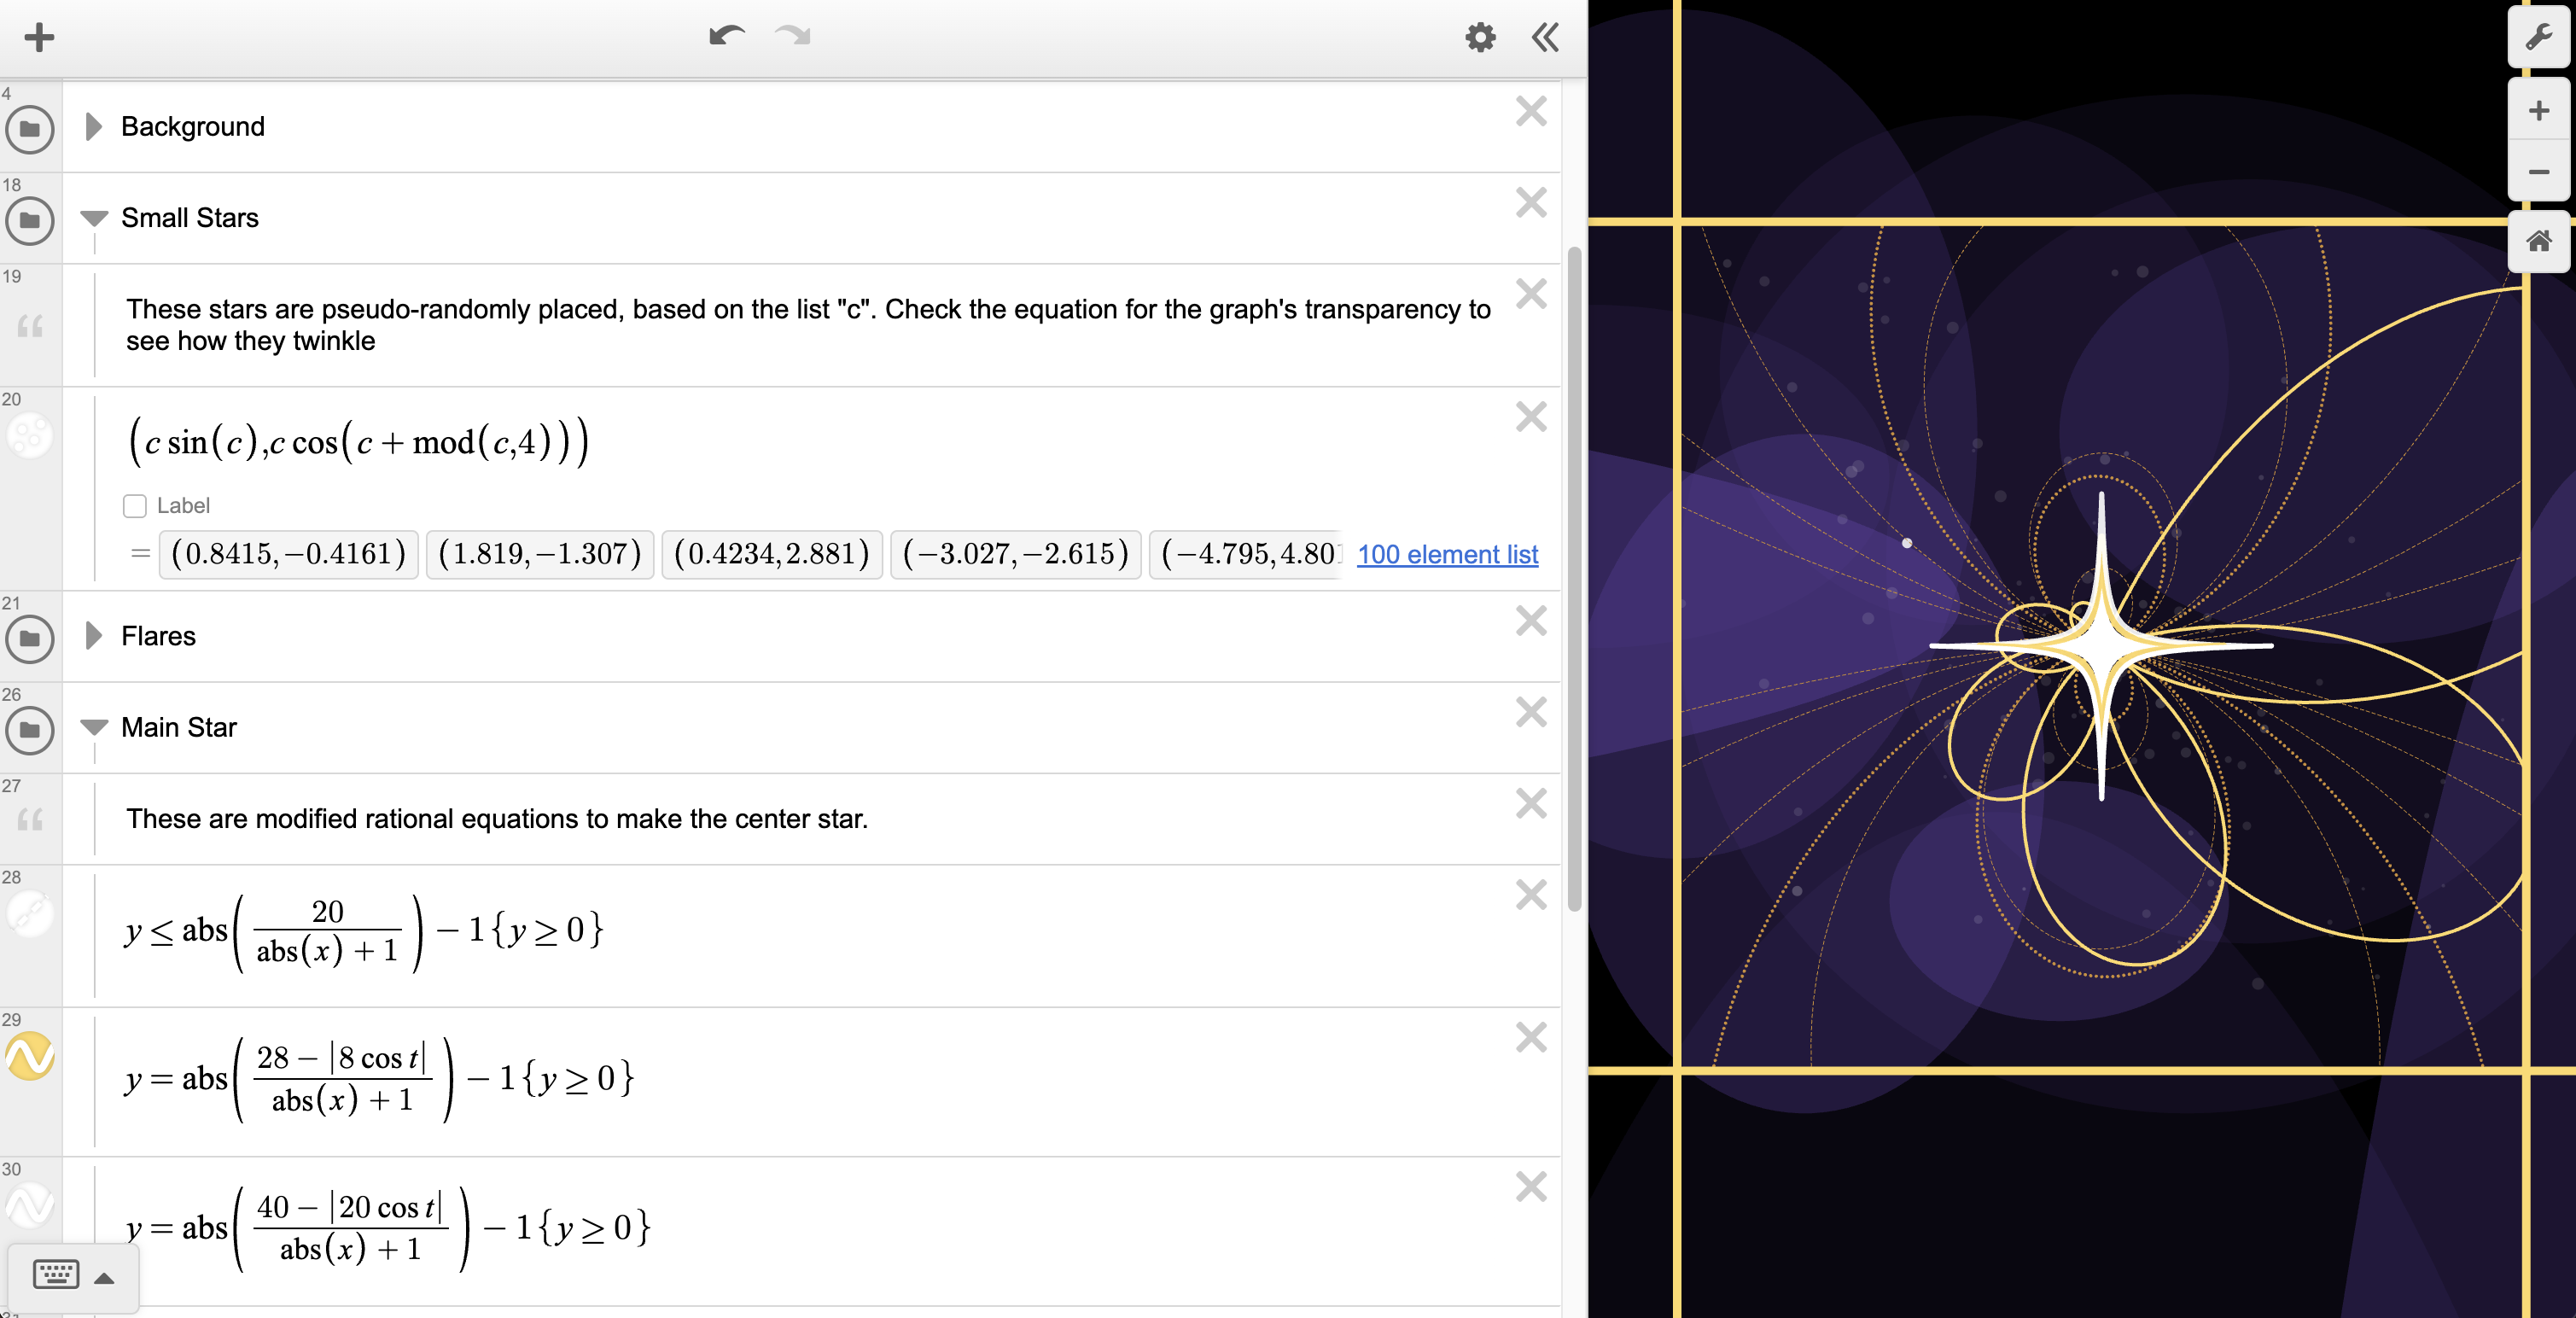Viewport: 2576px width, 1318px height.
Task: Toggle visibility of the Small Stars folder
Action: tap(30, 220)
